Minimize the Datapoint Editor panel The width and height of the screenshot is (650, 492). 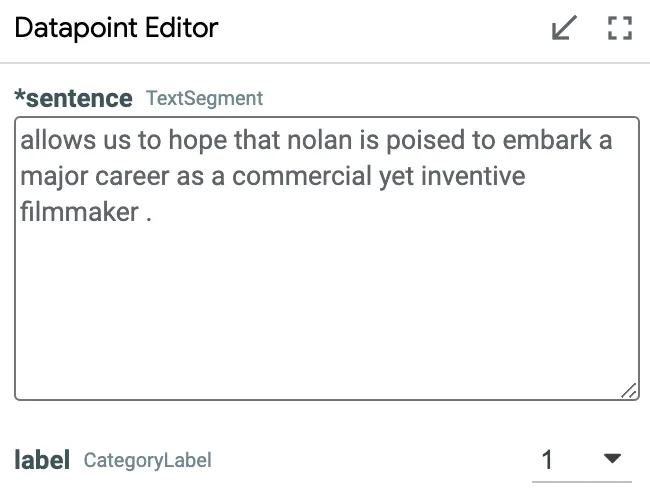(x=564, y=29)
